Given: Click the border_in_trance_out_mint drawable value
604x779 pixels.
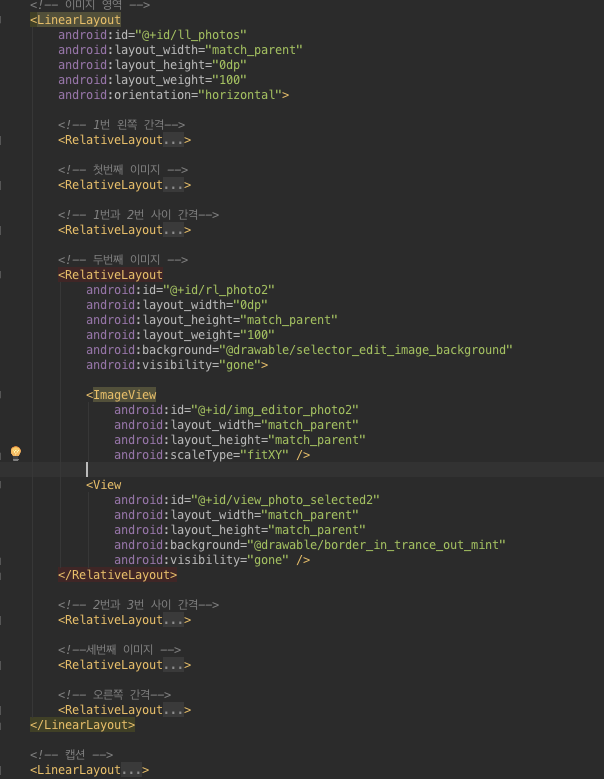Looking at the screenshot, I should coord(376,545).
